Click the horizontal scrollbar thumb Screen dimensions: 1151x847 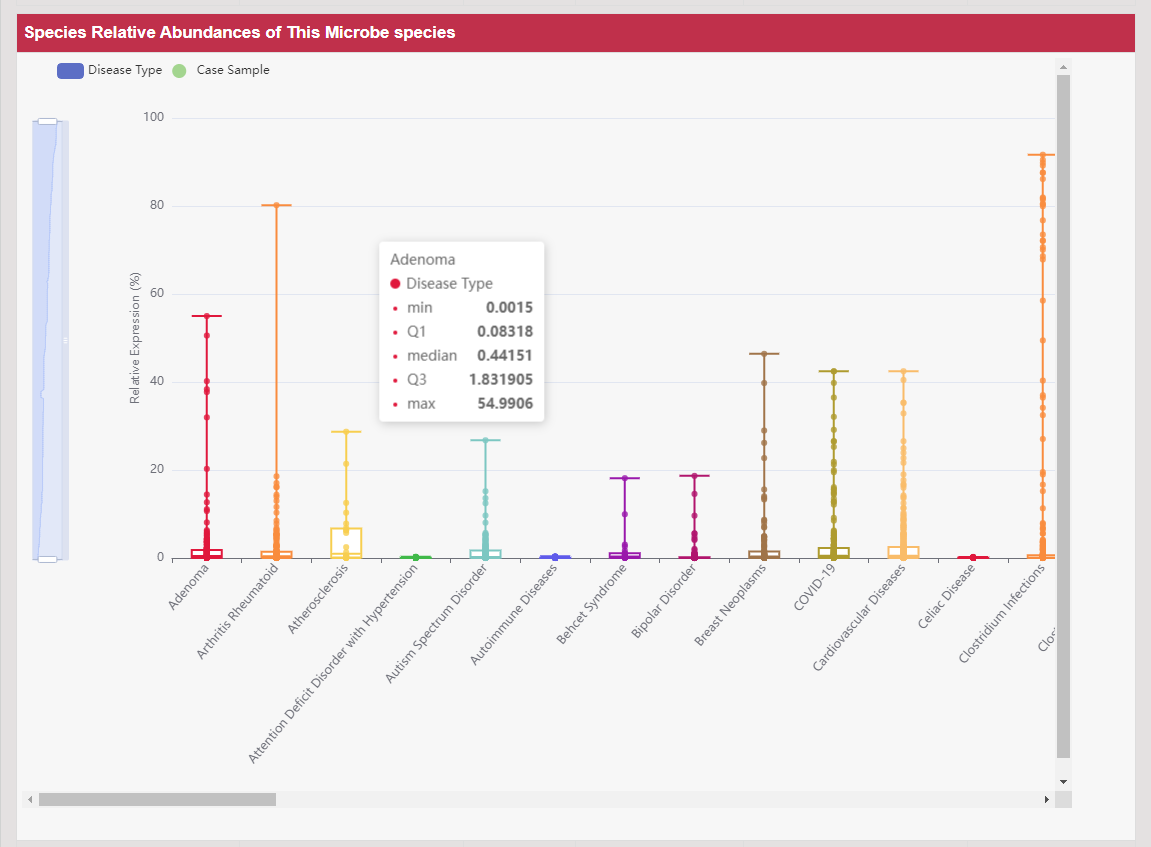(157, 800)
